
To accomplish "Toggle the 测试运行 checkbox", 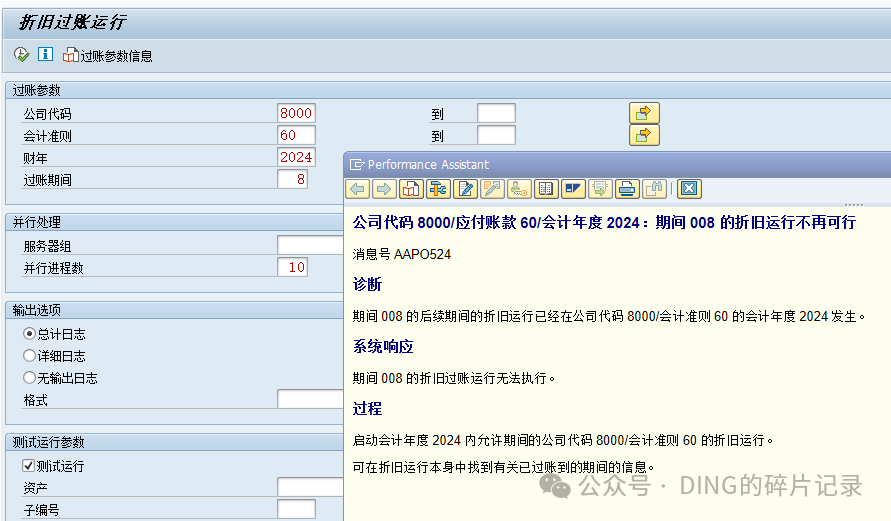I will tap(28, 466).
